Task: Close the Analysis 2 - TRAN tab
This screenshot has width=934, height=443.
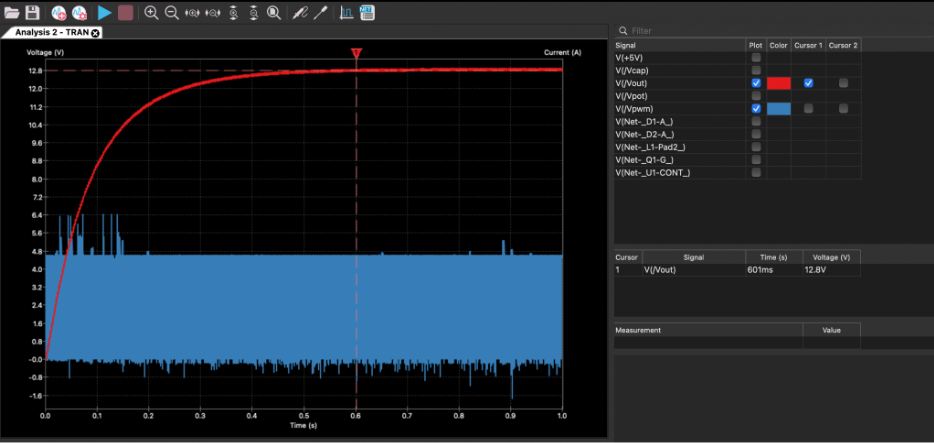Action: click(95, 33)
